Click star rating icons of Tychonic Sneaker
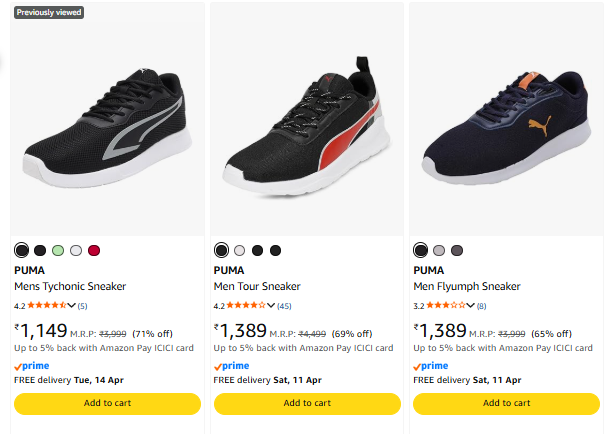608x434 pixels. coord(46,306)
